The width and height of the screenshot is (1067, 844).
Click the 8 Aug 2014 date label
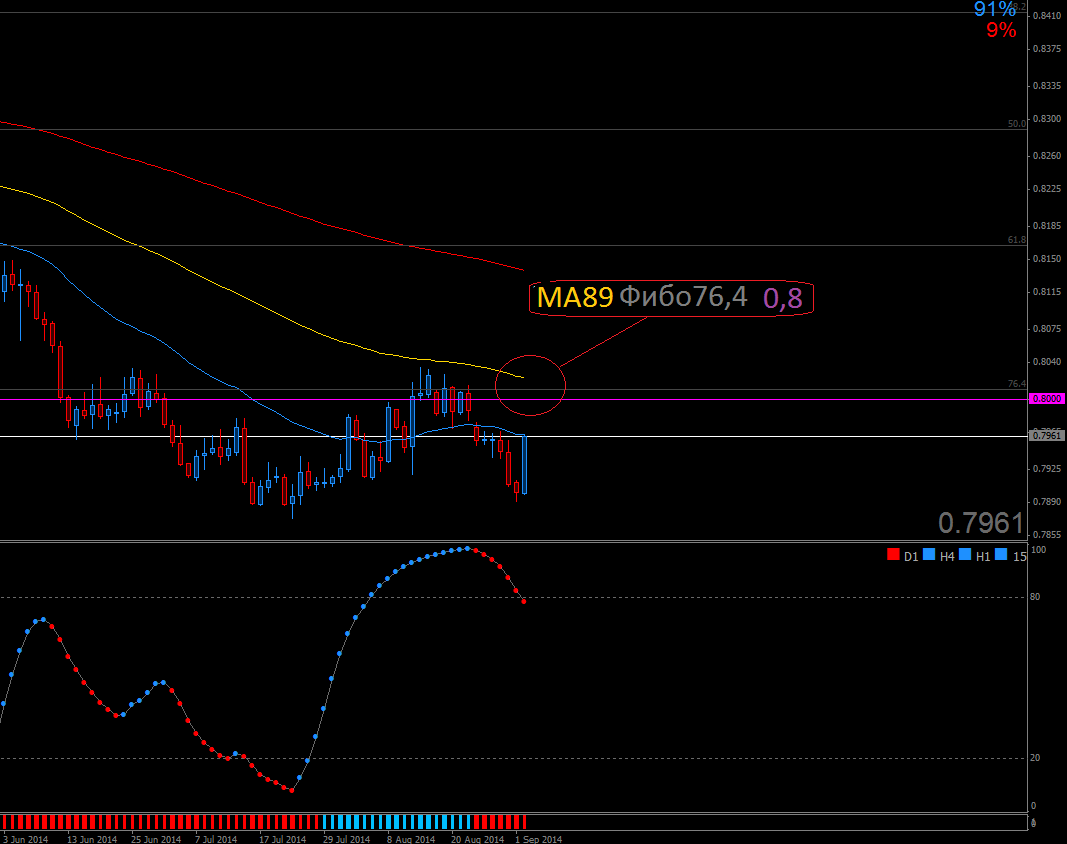(x=411, y=839)
